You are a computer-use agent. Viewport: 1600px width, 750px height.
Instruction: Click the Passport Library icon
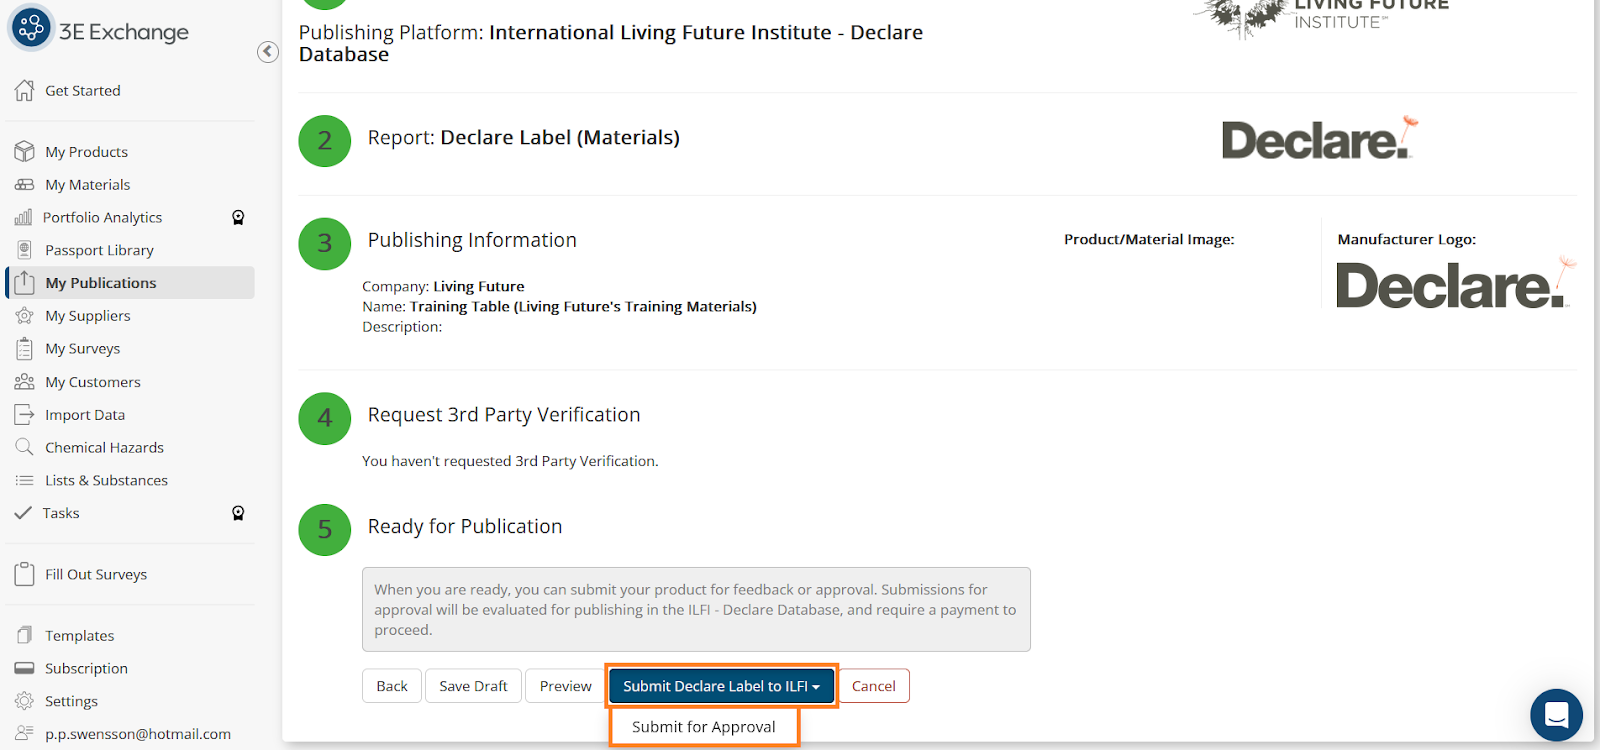tap(25, 250)
